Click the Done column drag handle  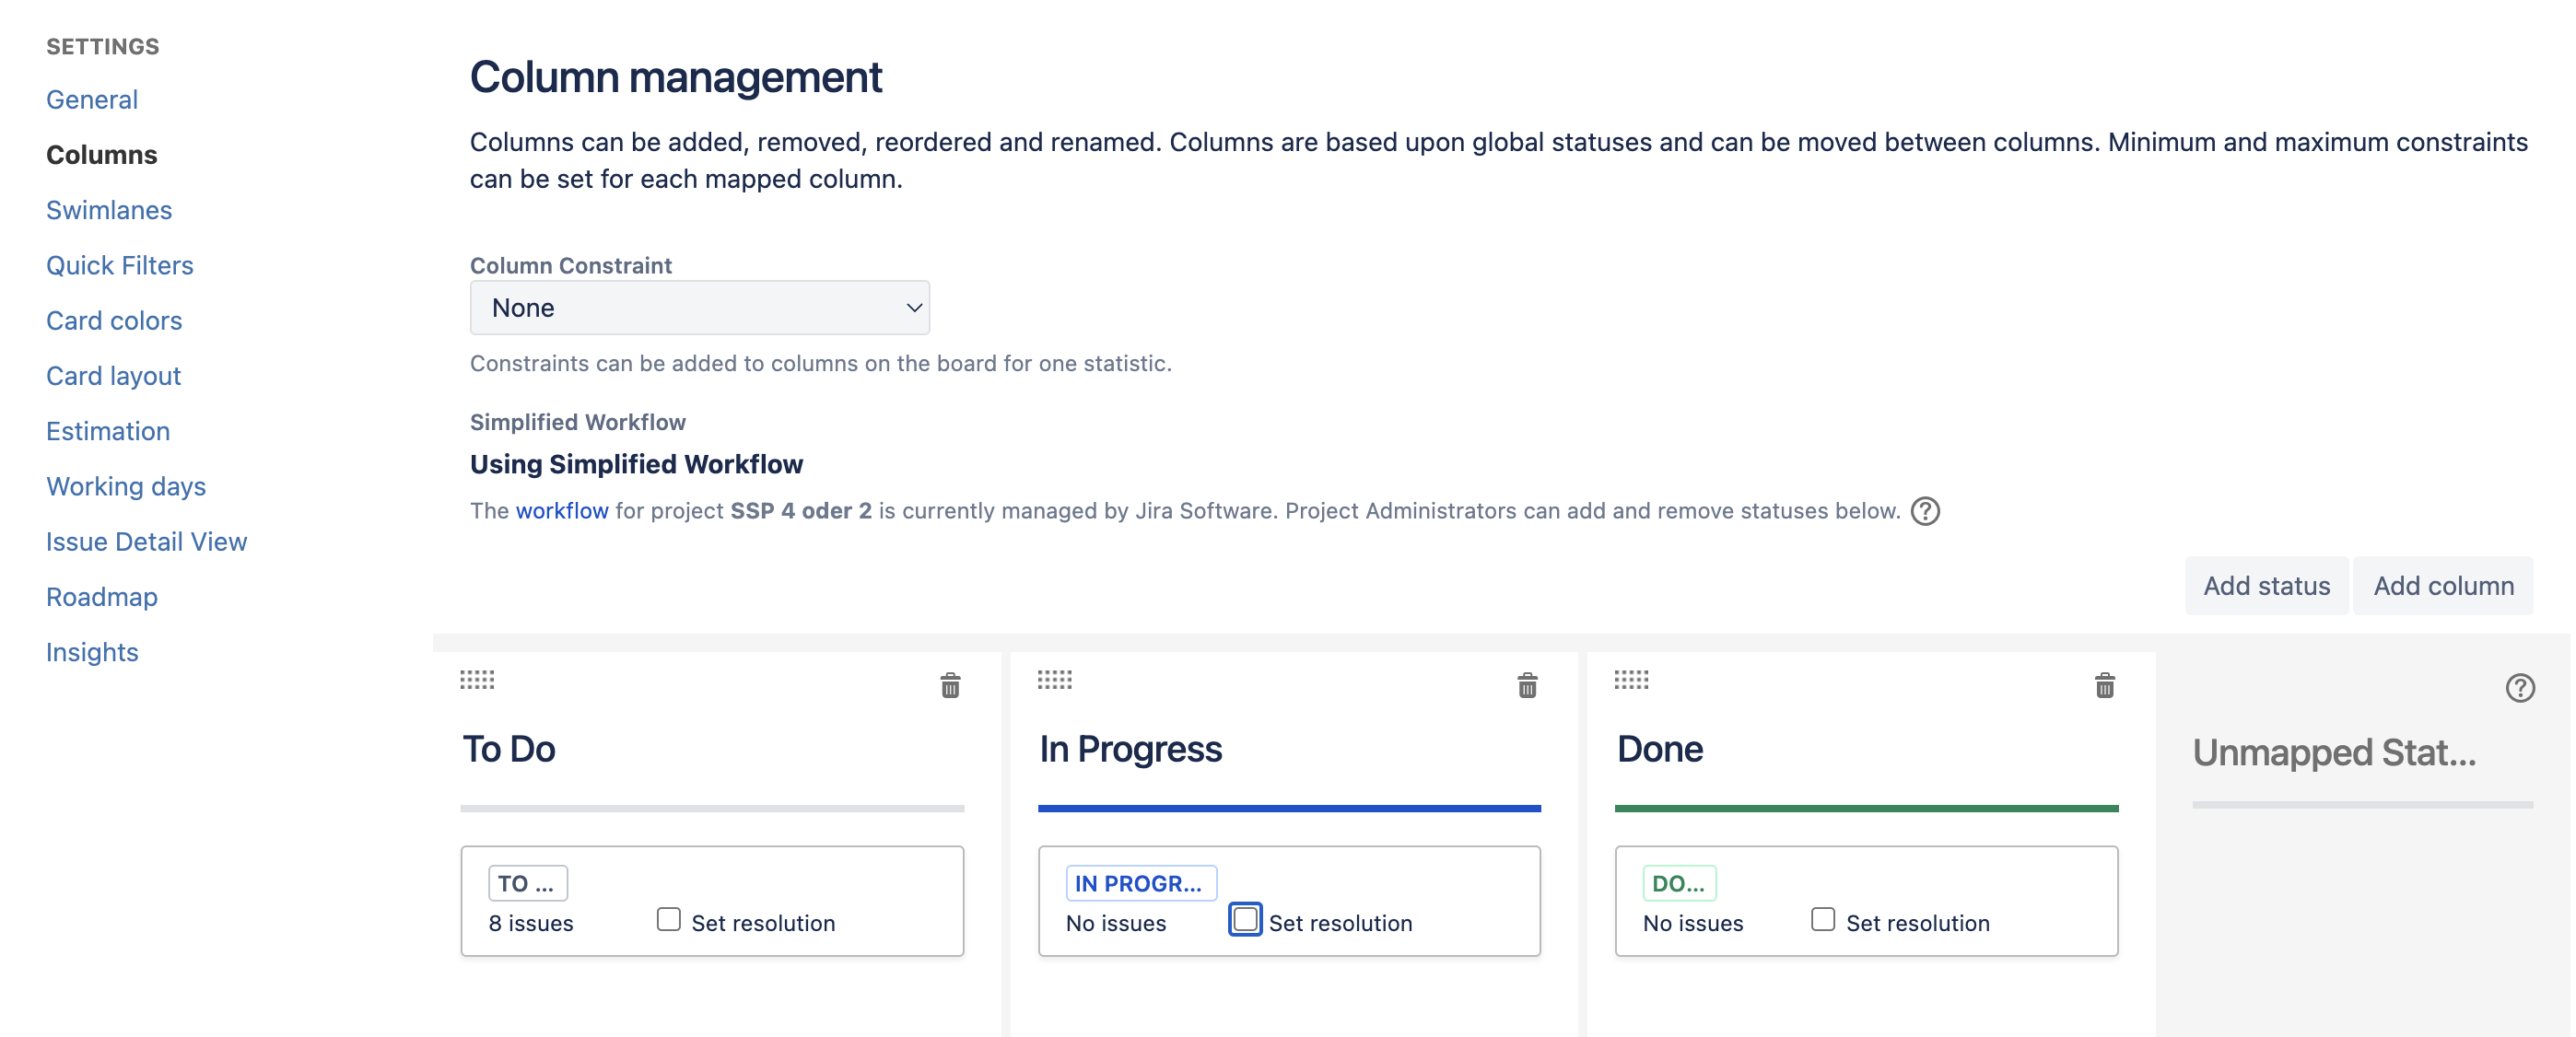tap(1631, 680)
